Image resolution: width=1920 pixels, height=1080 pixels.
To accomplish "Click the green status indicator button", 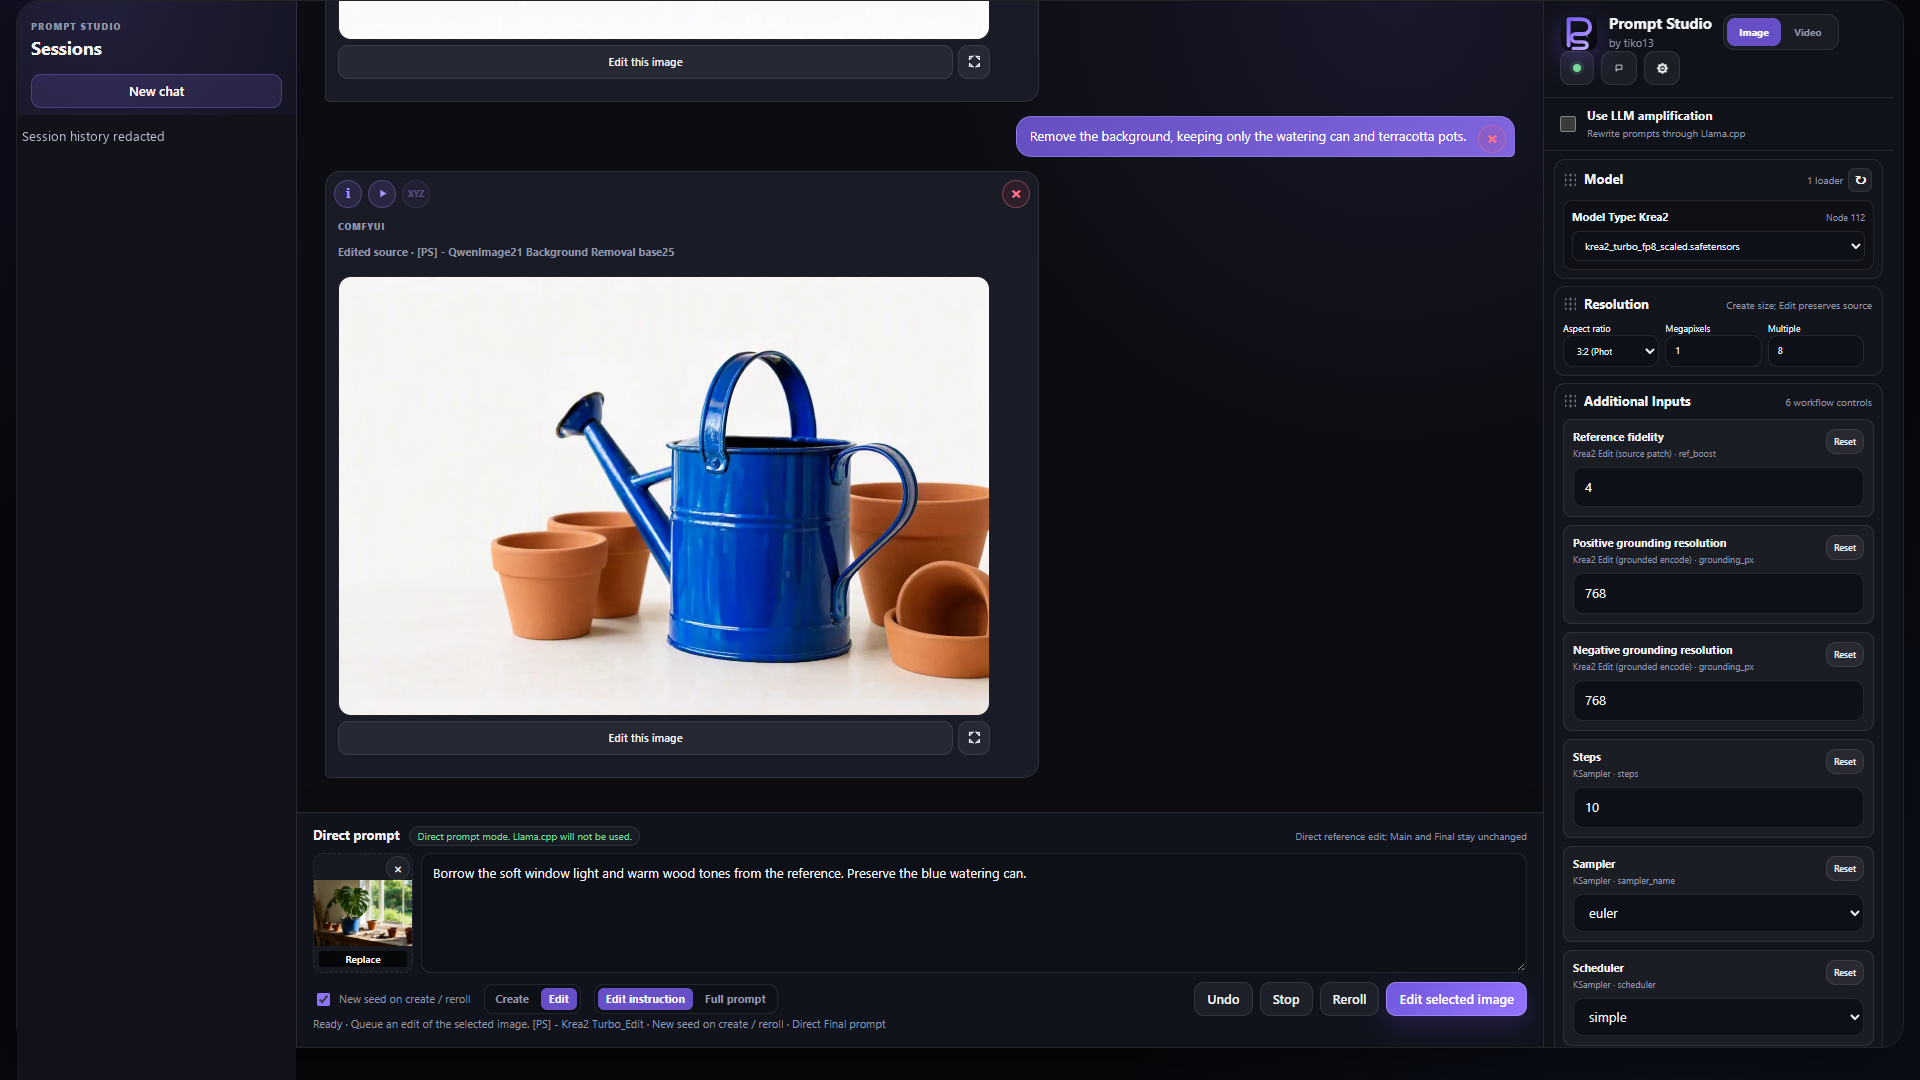I will coord(1577,68).
